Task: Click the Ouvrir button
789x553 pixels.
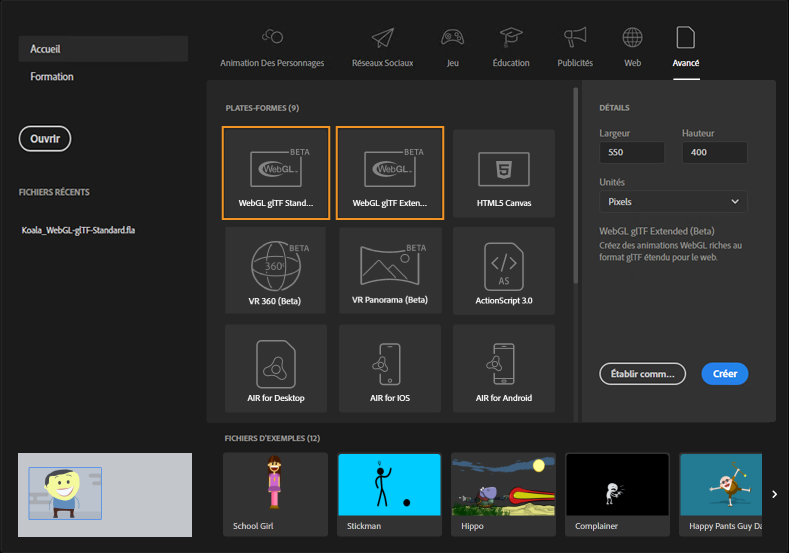Action: [45, 138]
